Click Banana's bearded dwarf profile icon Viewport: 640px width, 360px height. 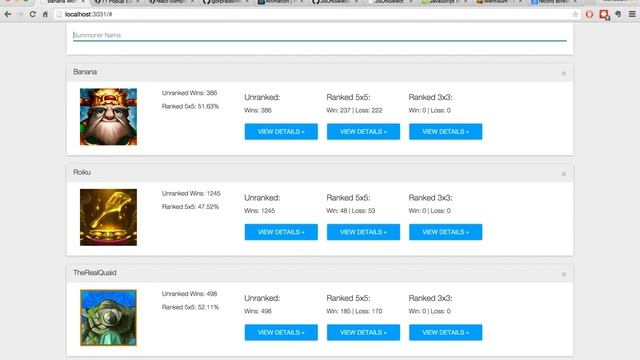(109, 117)
